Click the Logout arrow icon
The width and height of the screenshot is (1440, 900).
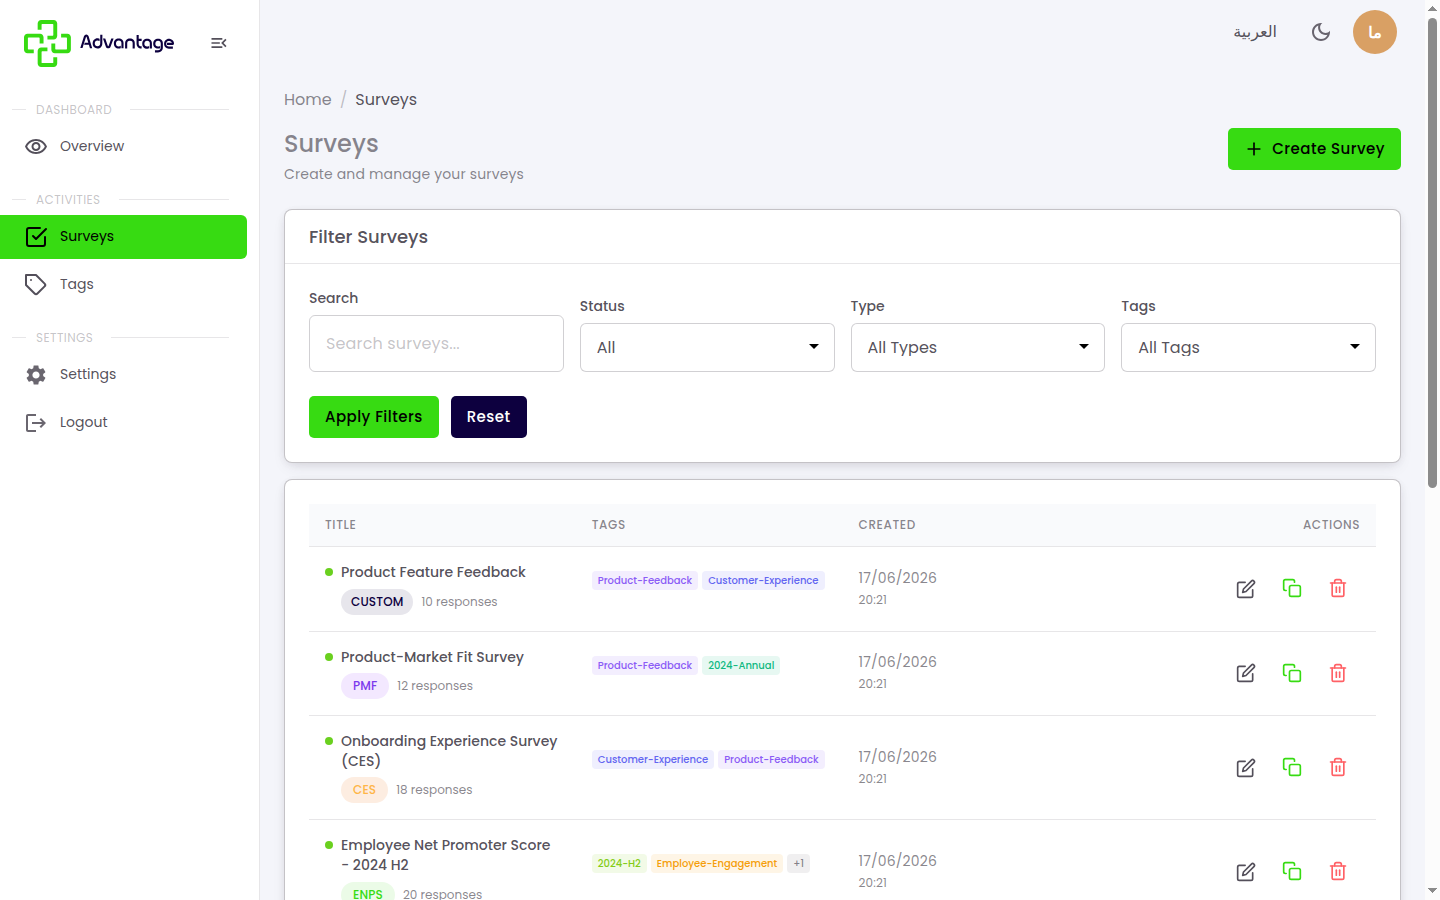[36, 422]
